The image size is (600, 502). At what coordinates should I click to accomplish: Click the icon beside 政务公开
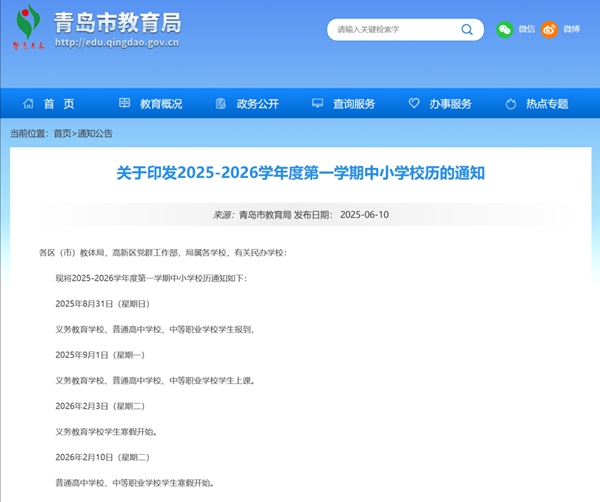(x=220, y=104)
